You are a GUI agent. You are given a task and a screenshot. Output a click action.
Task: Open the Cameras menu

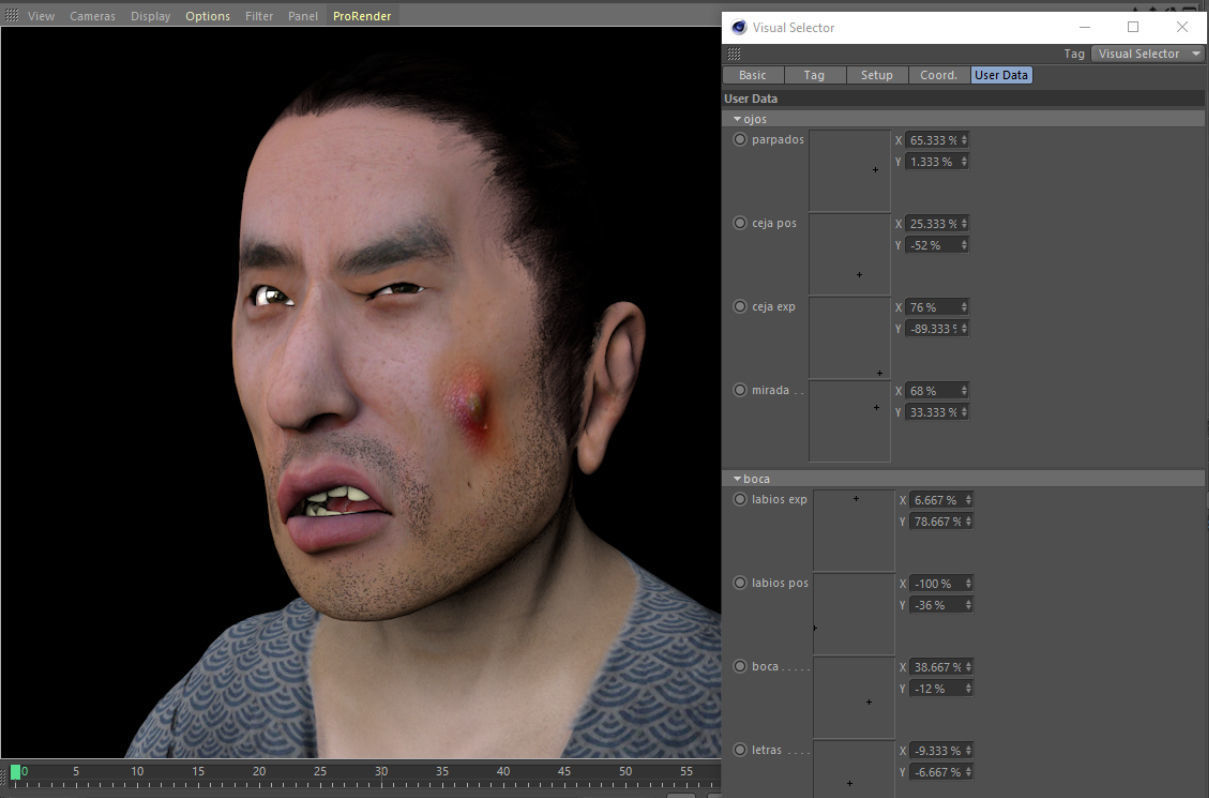coord(92,16)
